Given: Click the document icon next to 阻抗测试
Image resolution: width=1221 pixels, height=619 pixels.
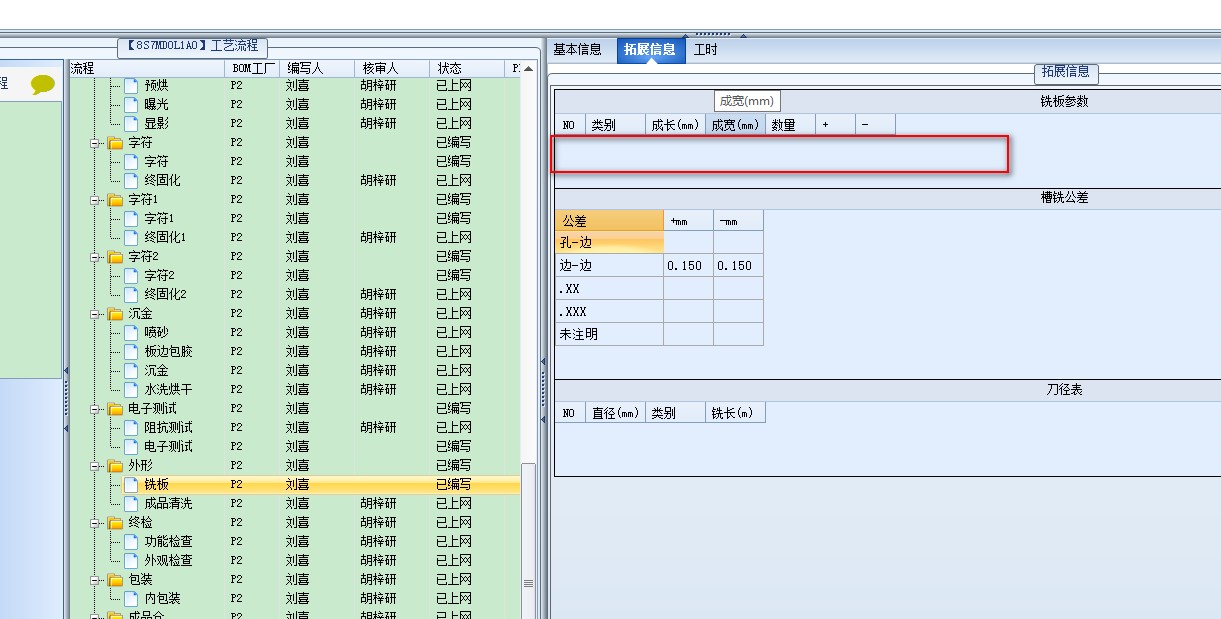Looking at the screenshot, I should pyautogui.click(x=131, y=428).
